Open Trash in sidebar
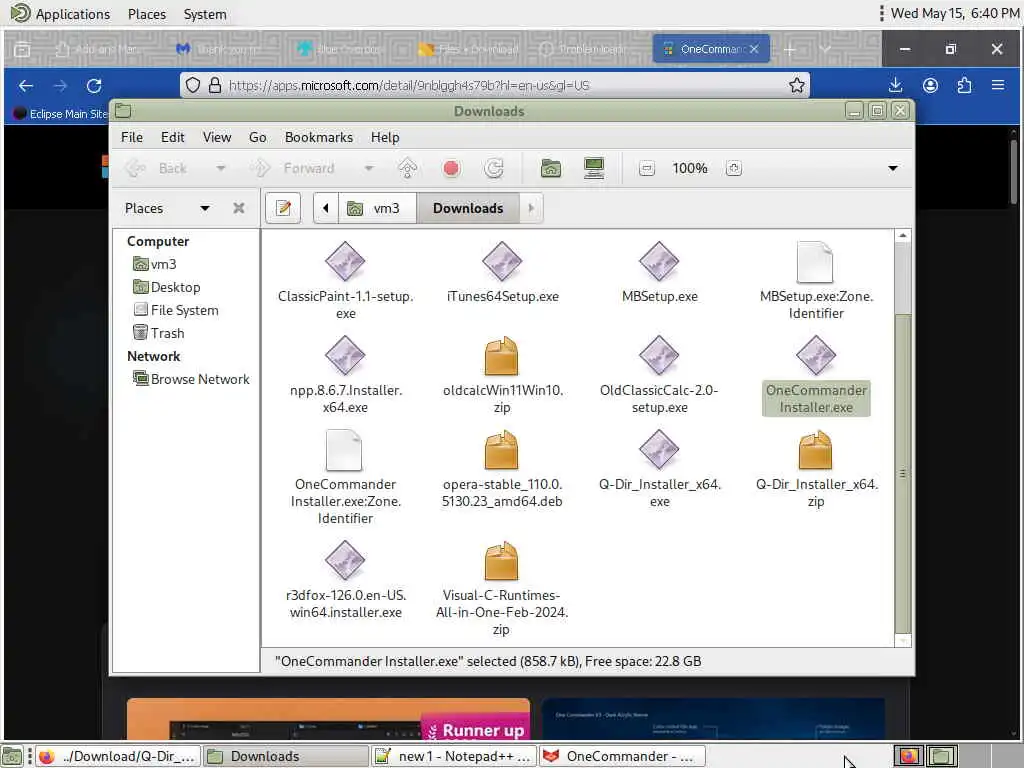The width and height of the screenshot is (1024, 768). coord(159,333)
